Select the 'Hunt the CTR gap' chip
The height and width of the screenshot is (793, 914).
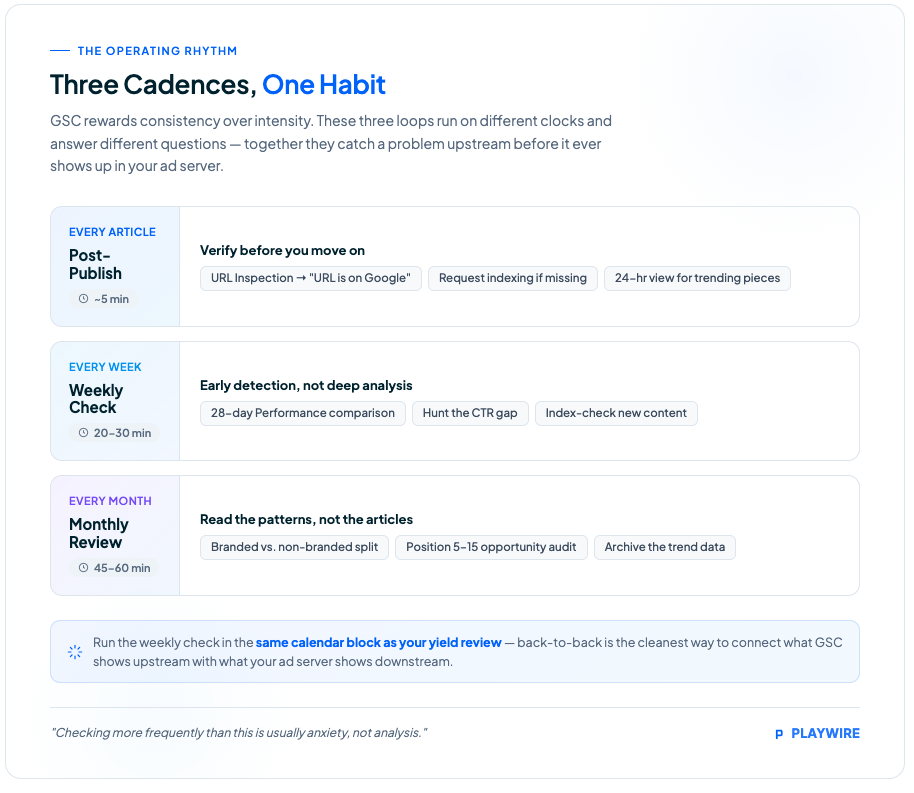pos(470,413)
